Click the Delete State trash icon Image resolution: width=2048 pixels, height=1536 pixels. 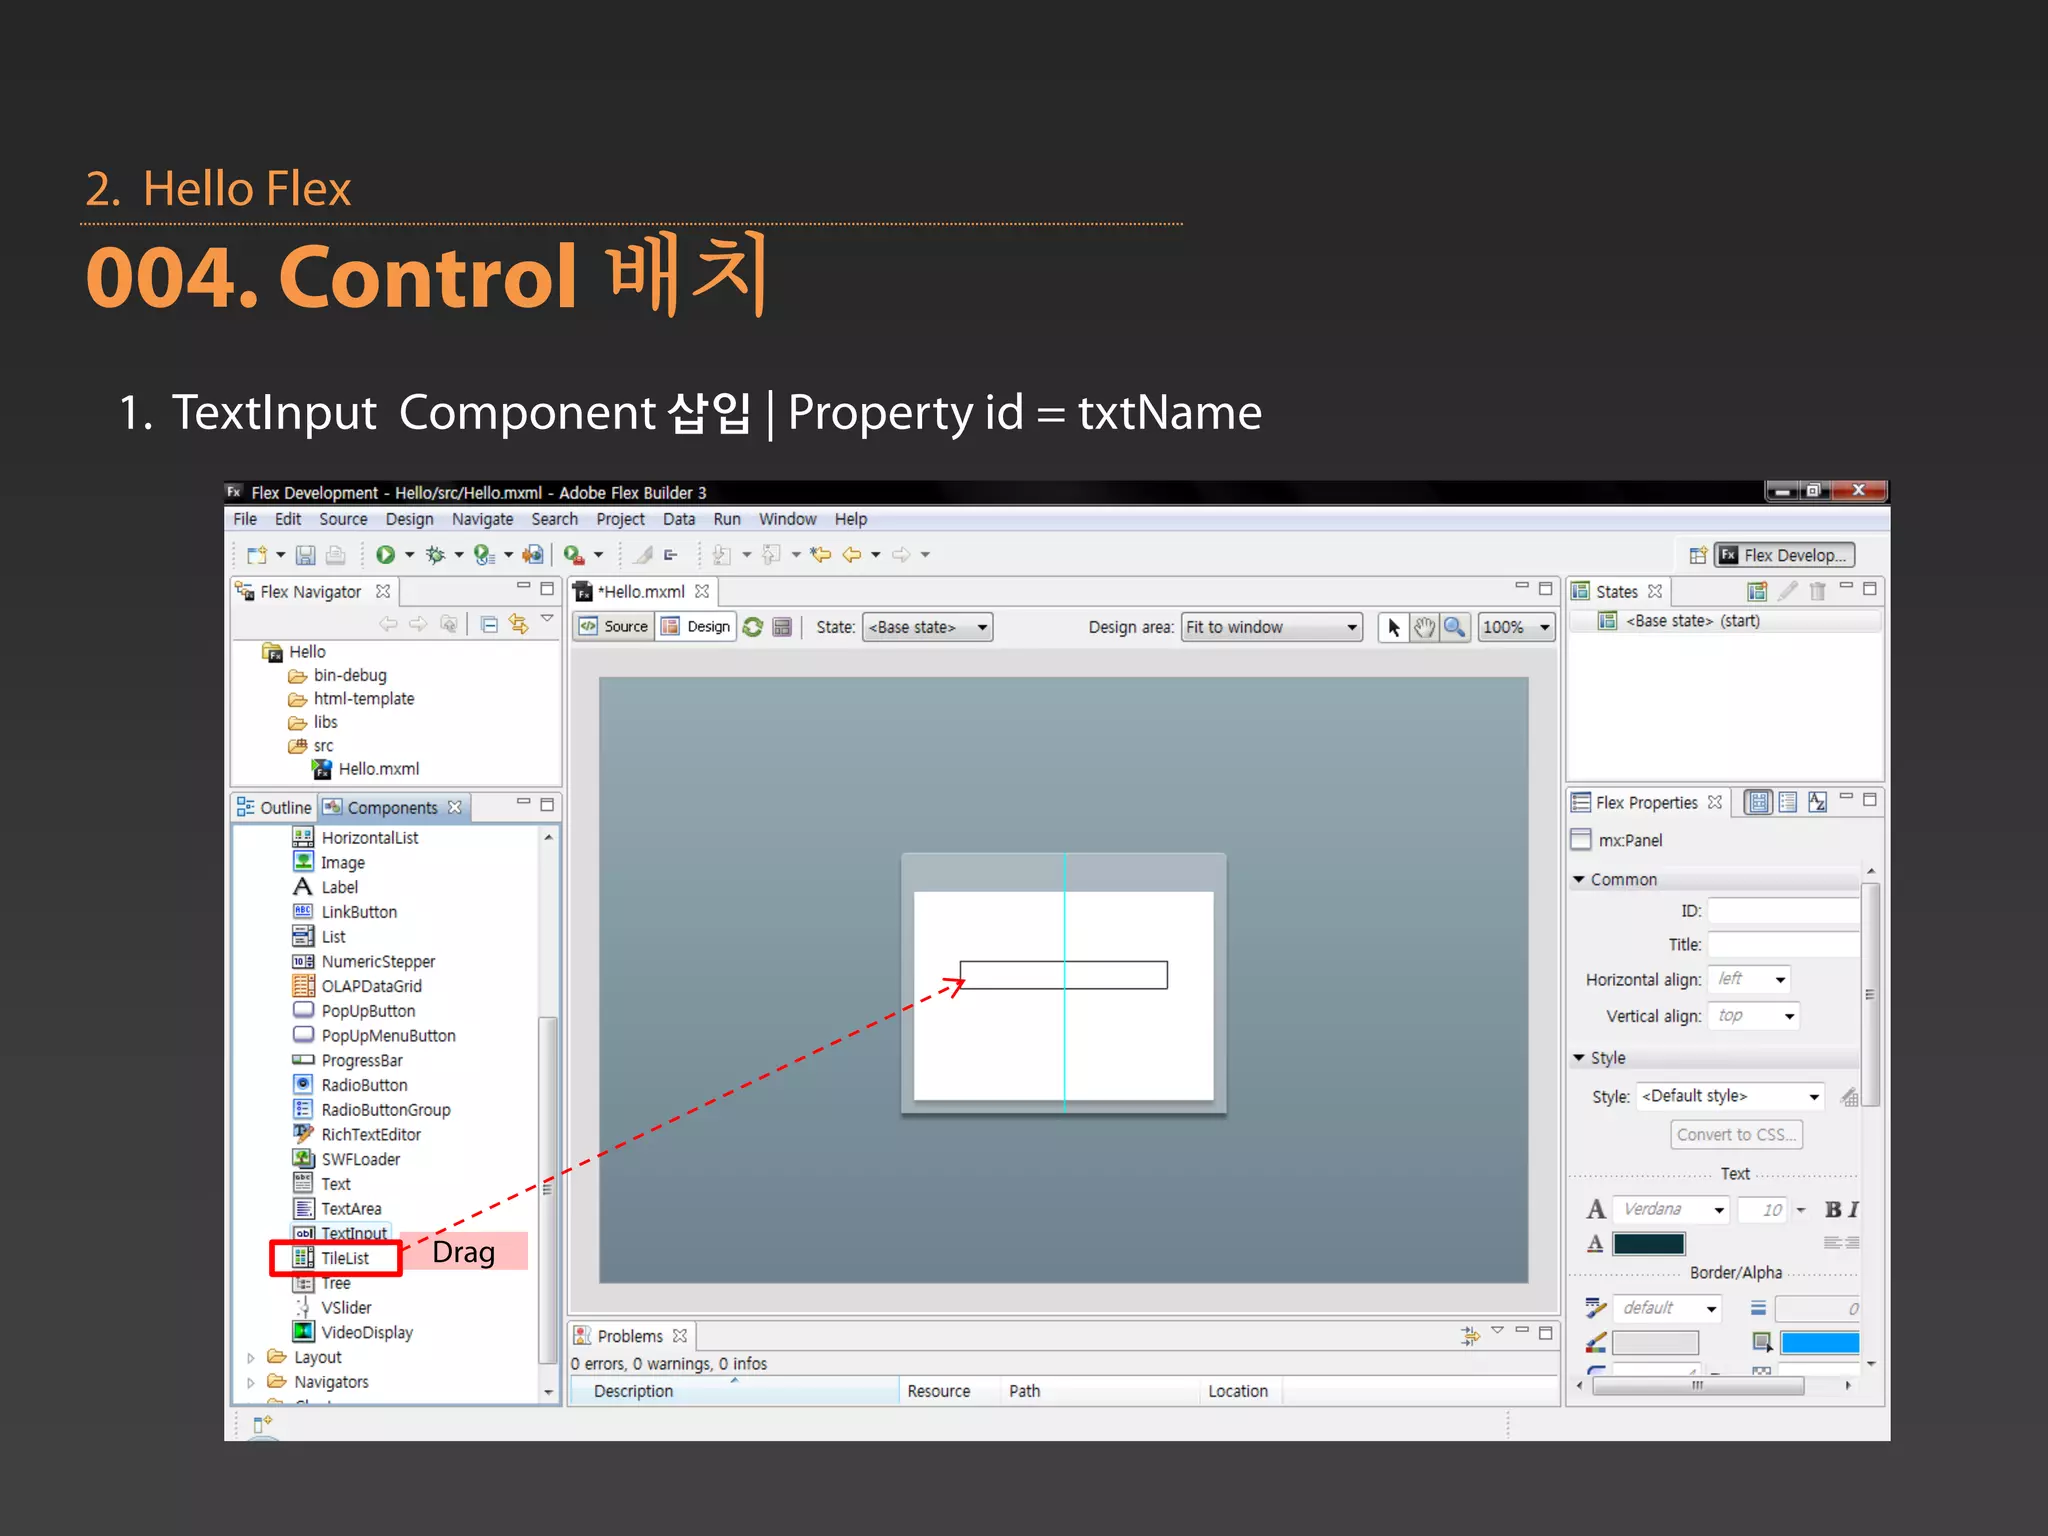click(1817, 591)
